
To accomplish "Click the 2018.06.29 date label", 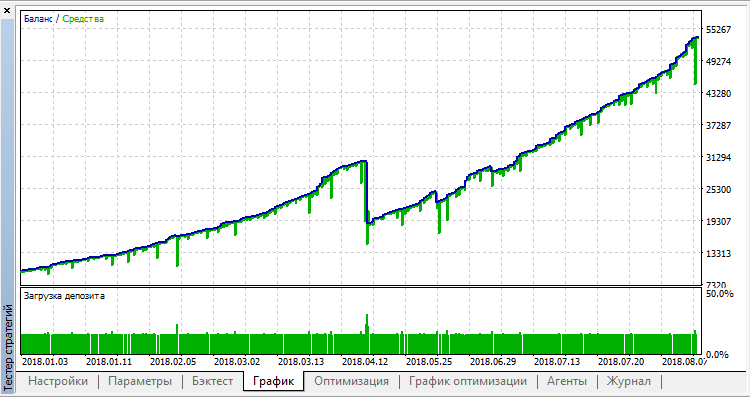I will point(493,361).
